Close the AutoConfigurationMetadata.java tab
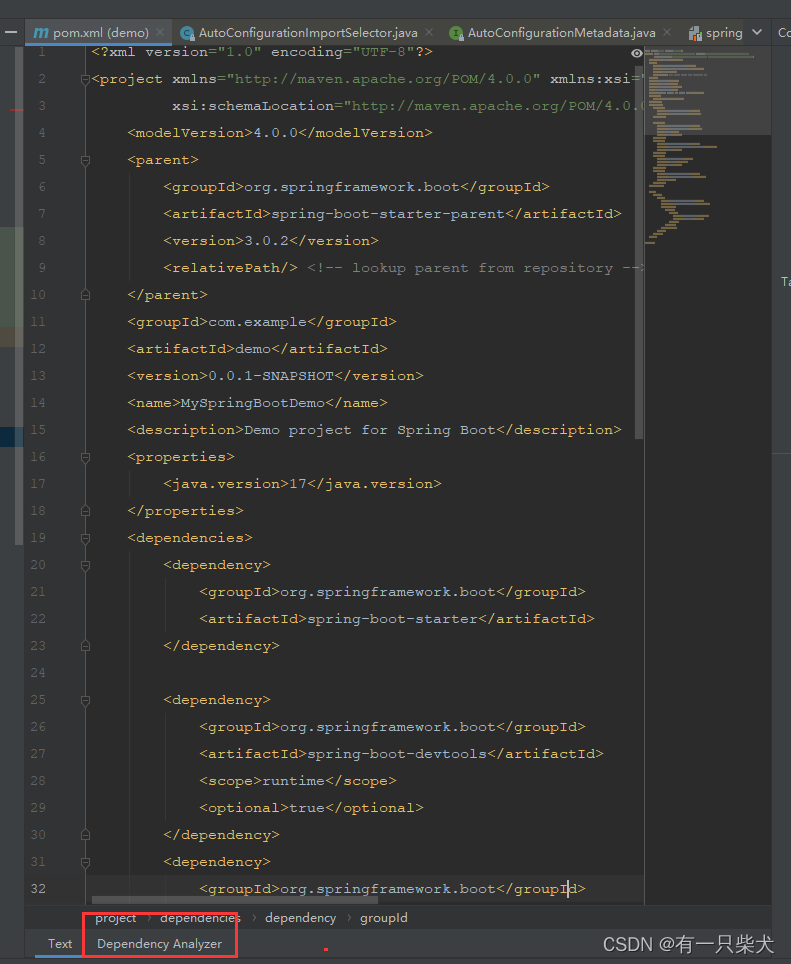 pyautogui.click(x=667, y=32)
